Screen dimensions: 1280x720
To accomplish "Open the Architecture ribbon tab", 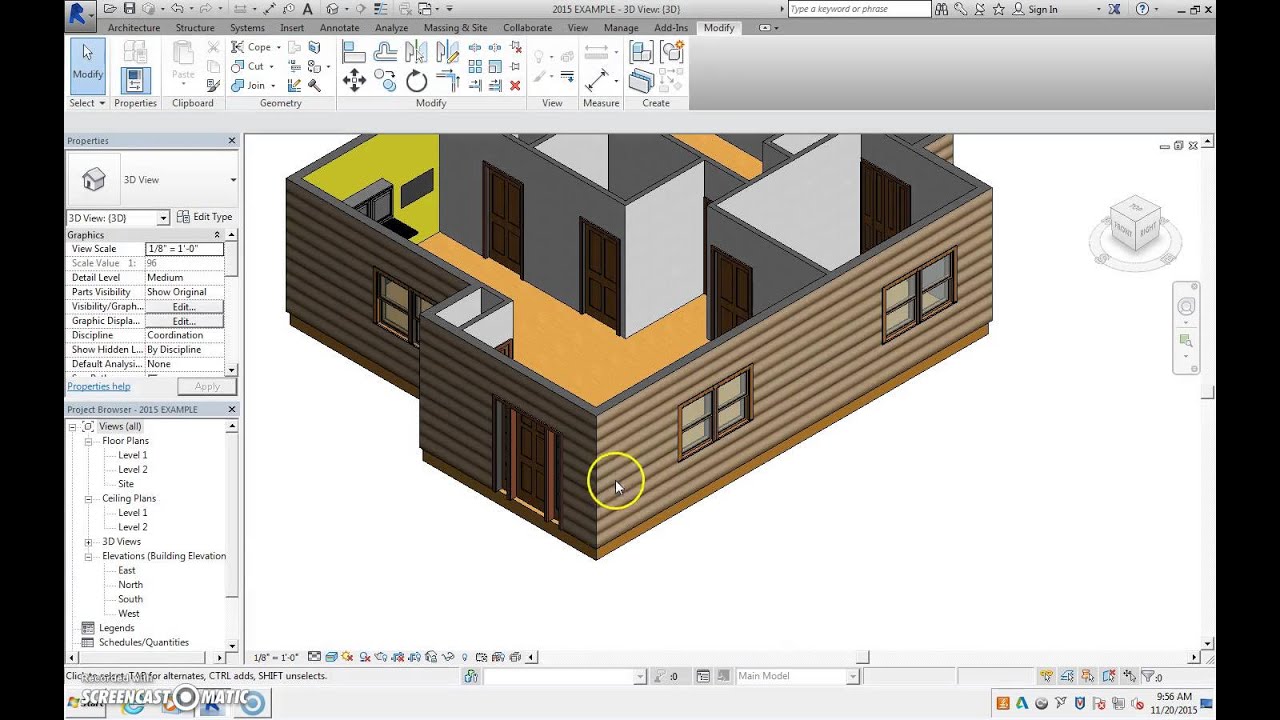I will (133, 28).
